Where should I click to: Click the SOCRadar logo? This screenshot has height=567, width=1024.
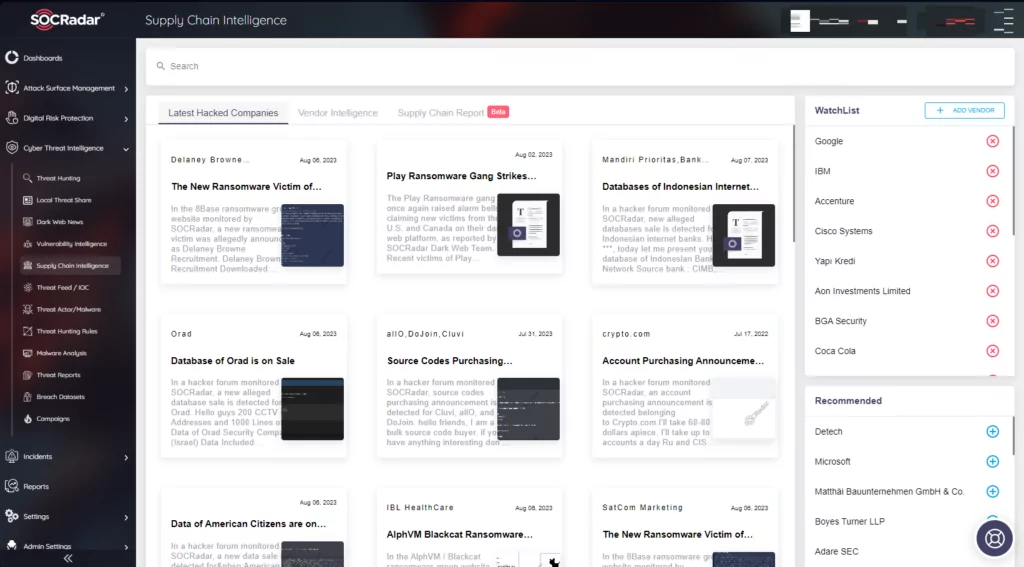67,20
